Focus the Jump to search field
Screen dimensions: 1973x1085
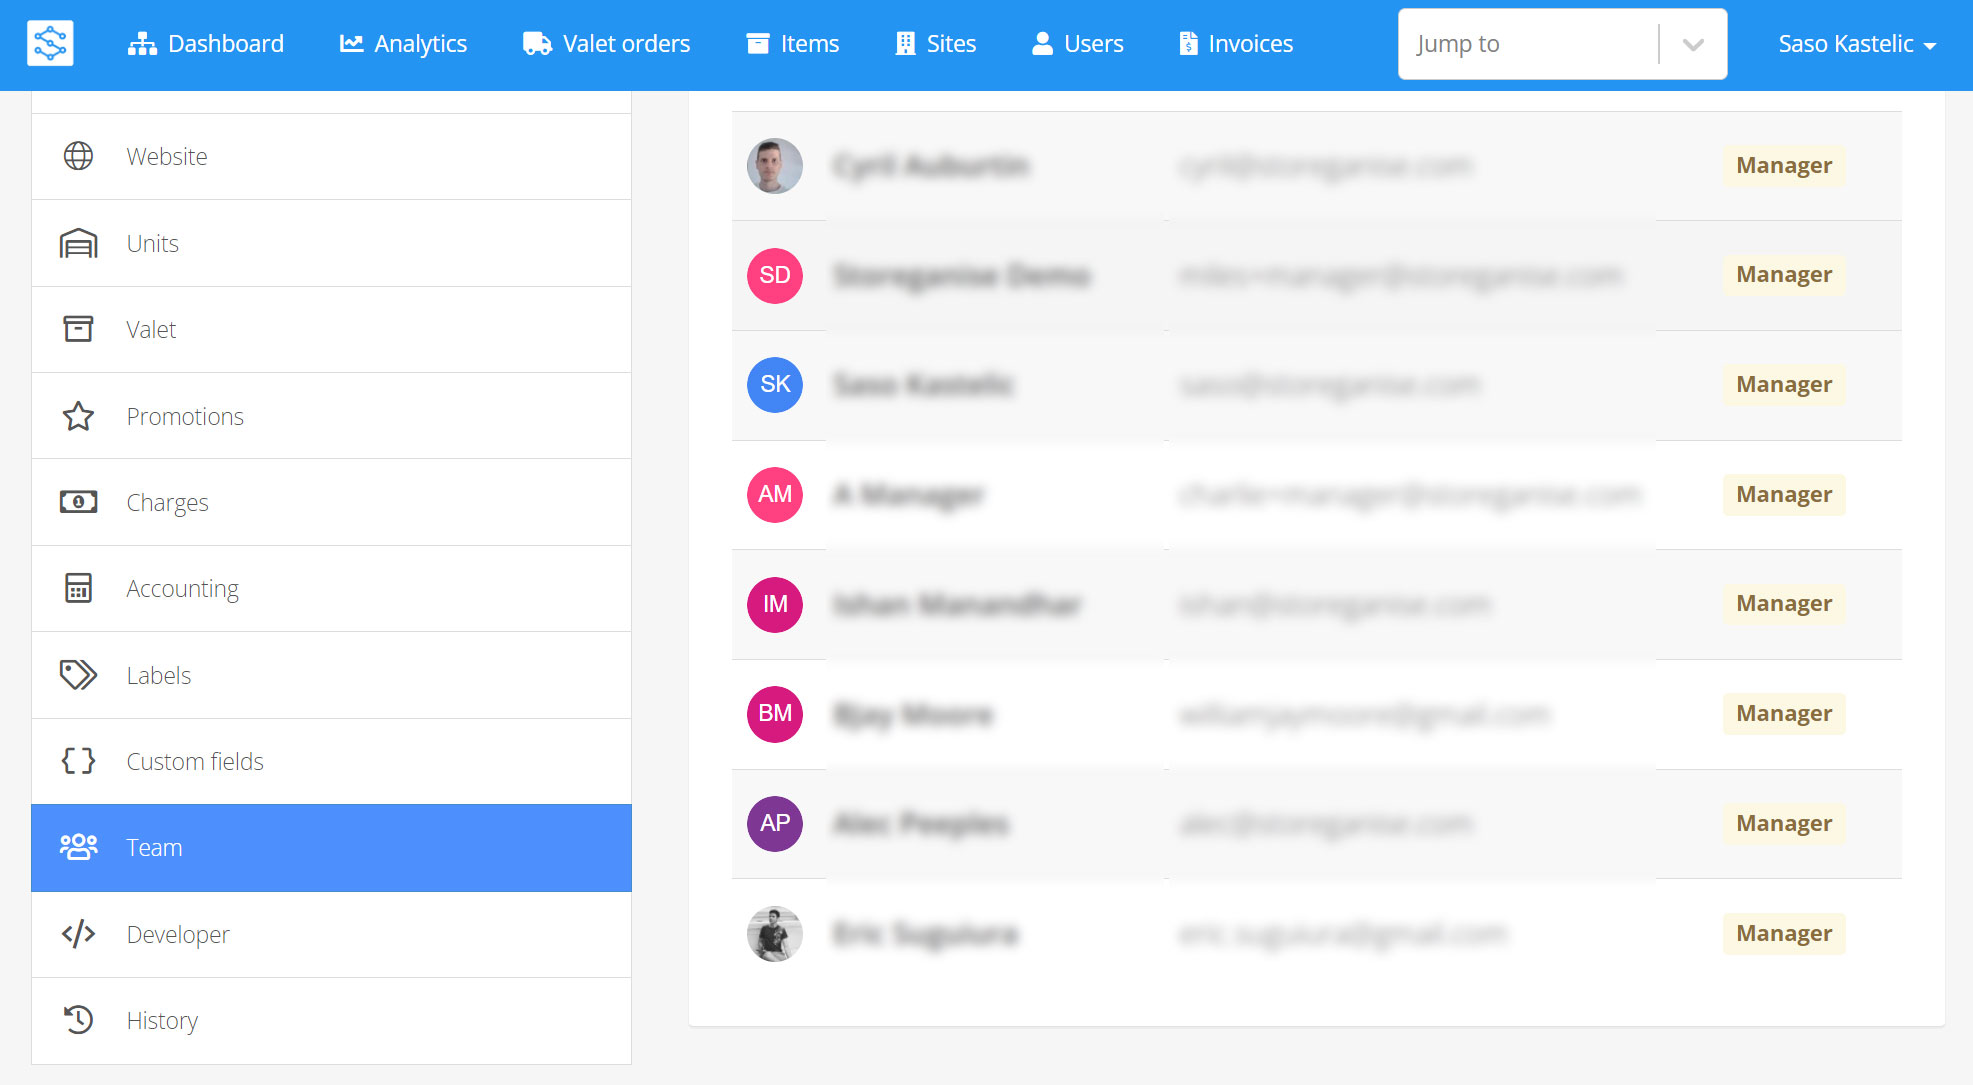(x=1525, y=44)
